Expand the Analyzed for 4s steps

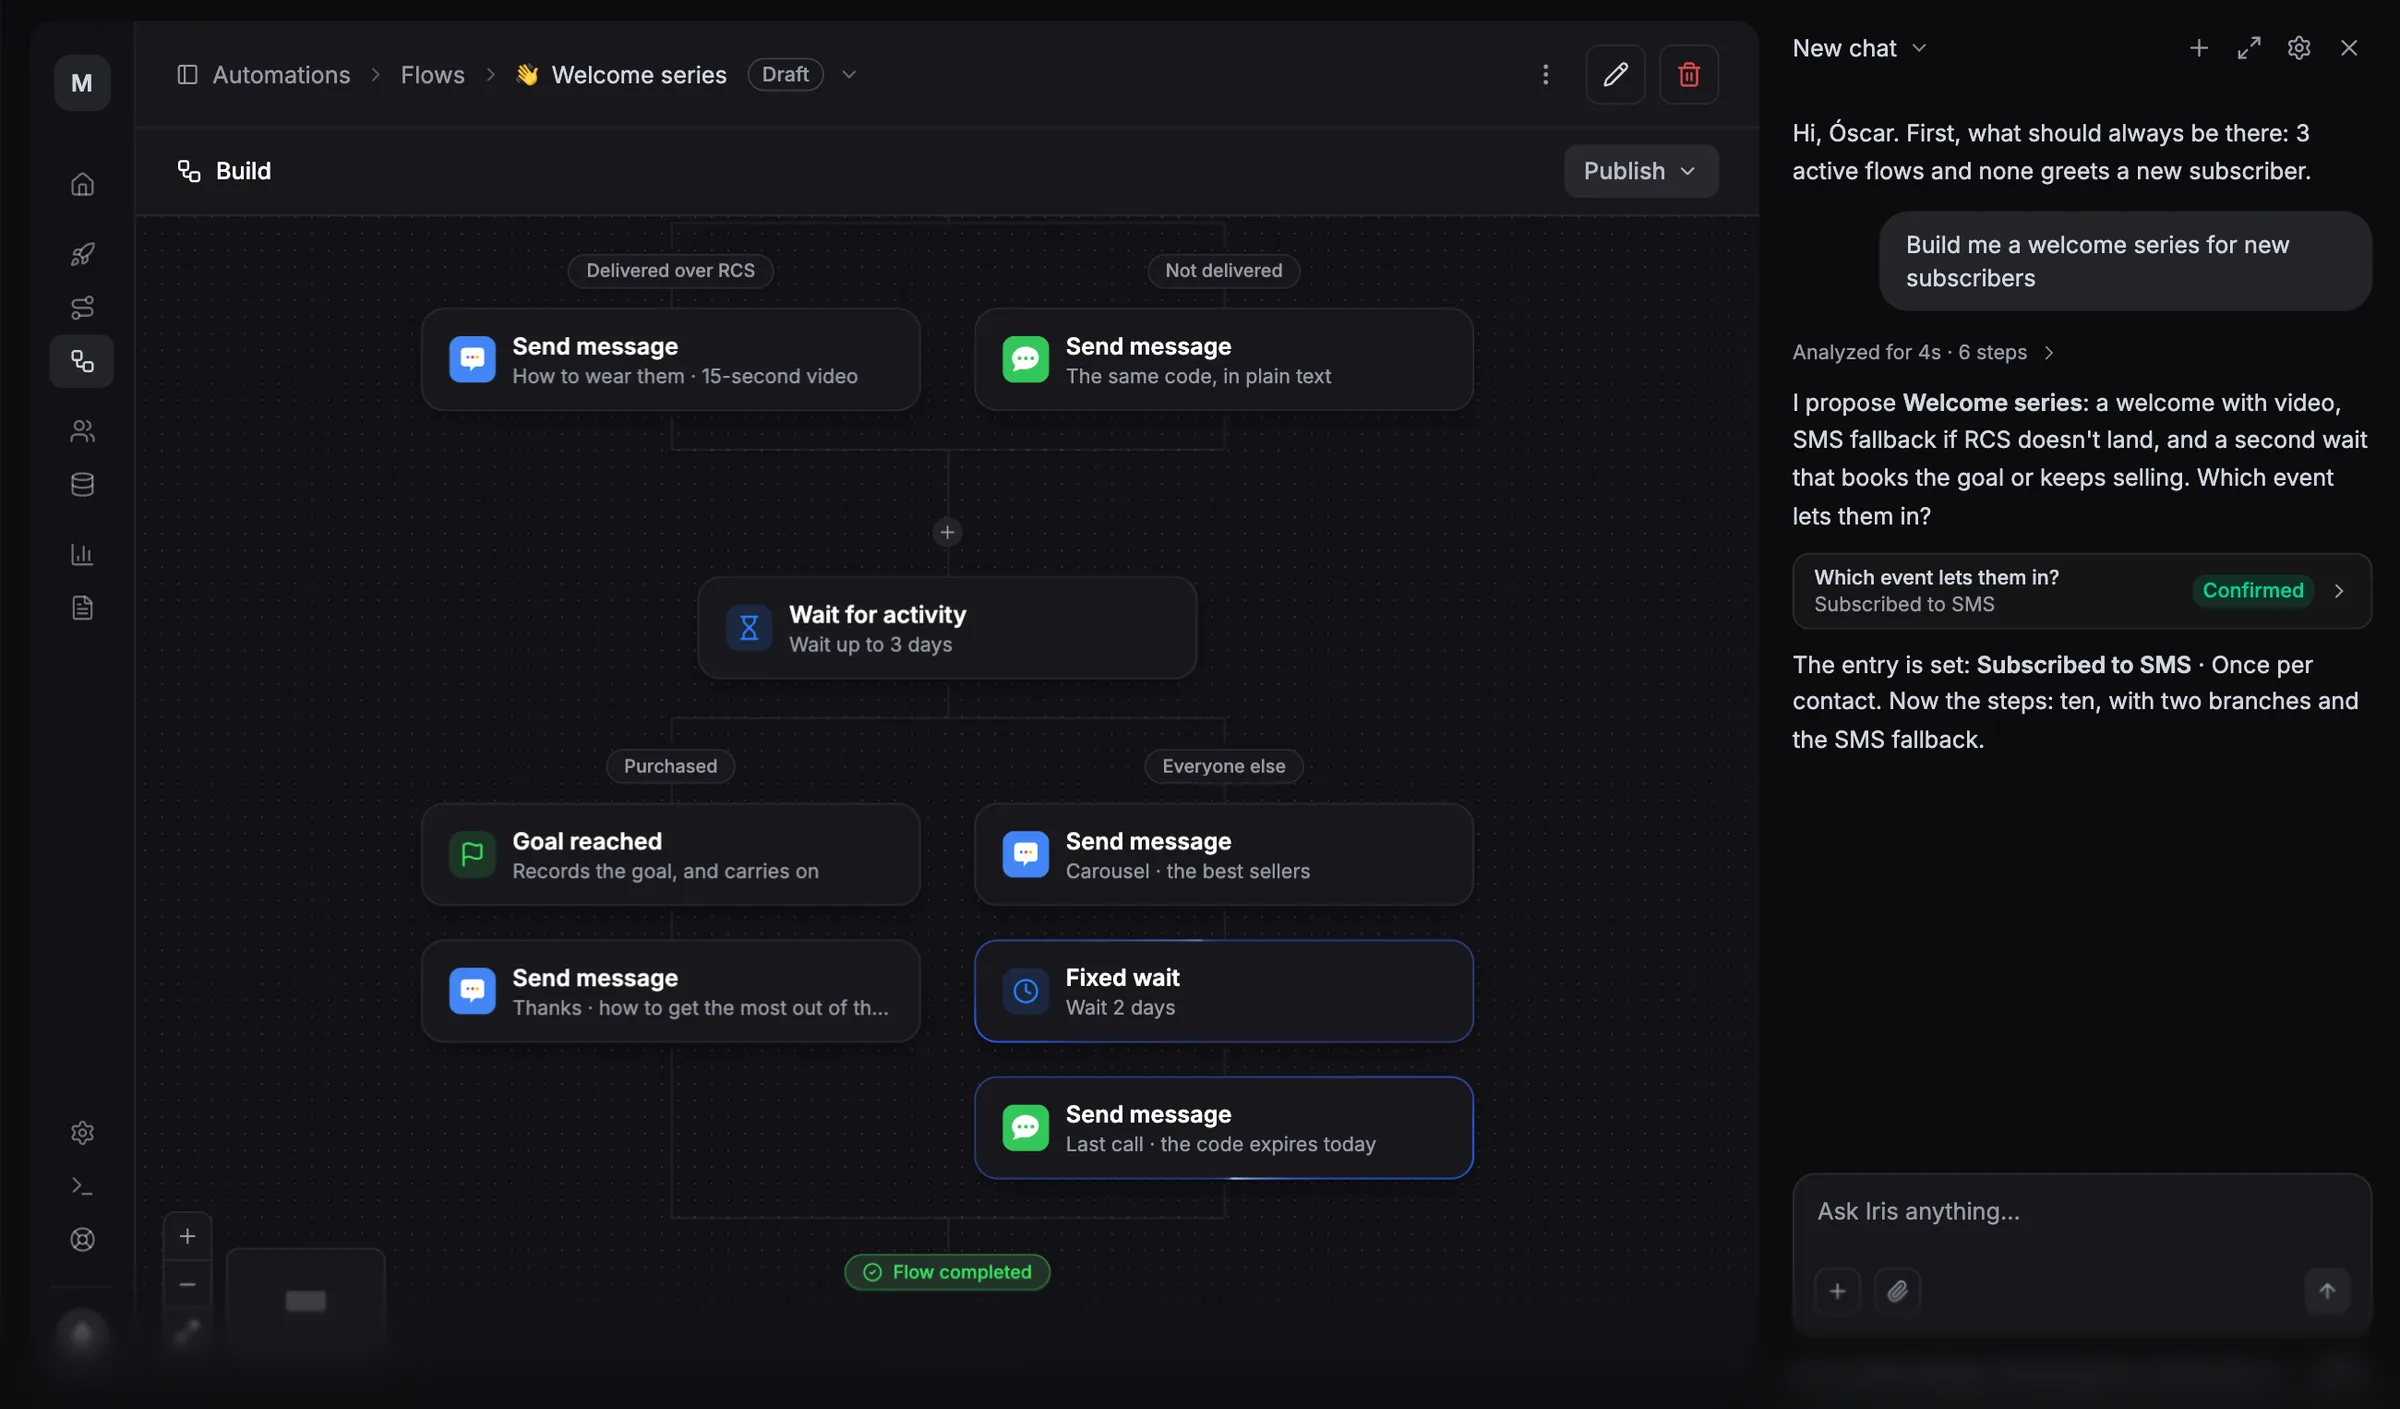1923,352
